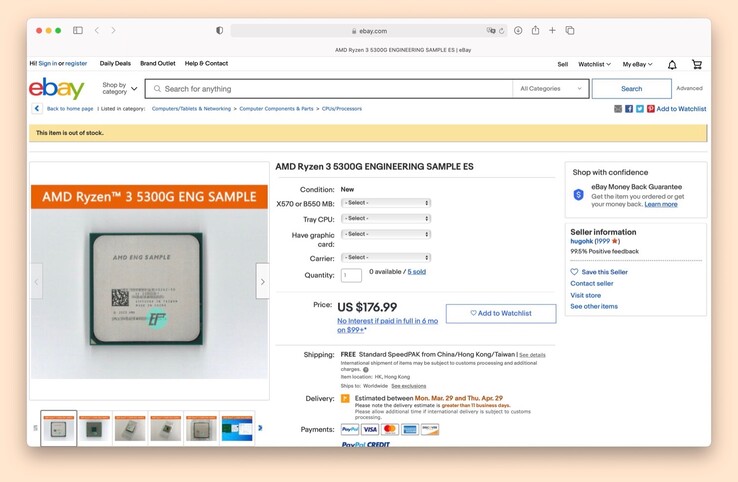Viewport: 738px width, 482px height.
Task: Open Daily Deals
Action: (x=115, y=64)
